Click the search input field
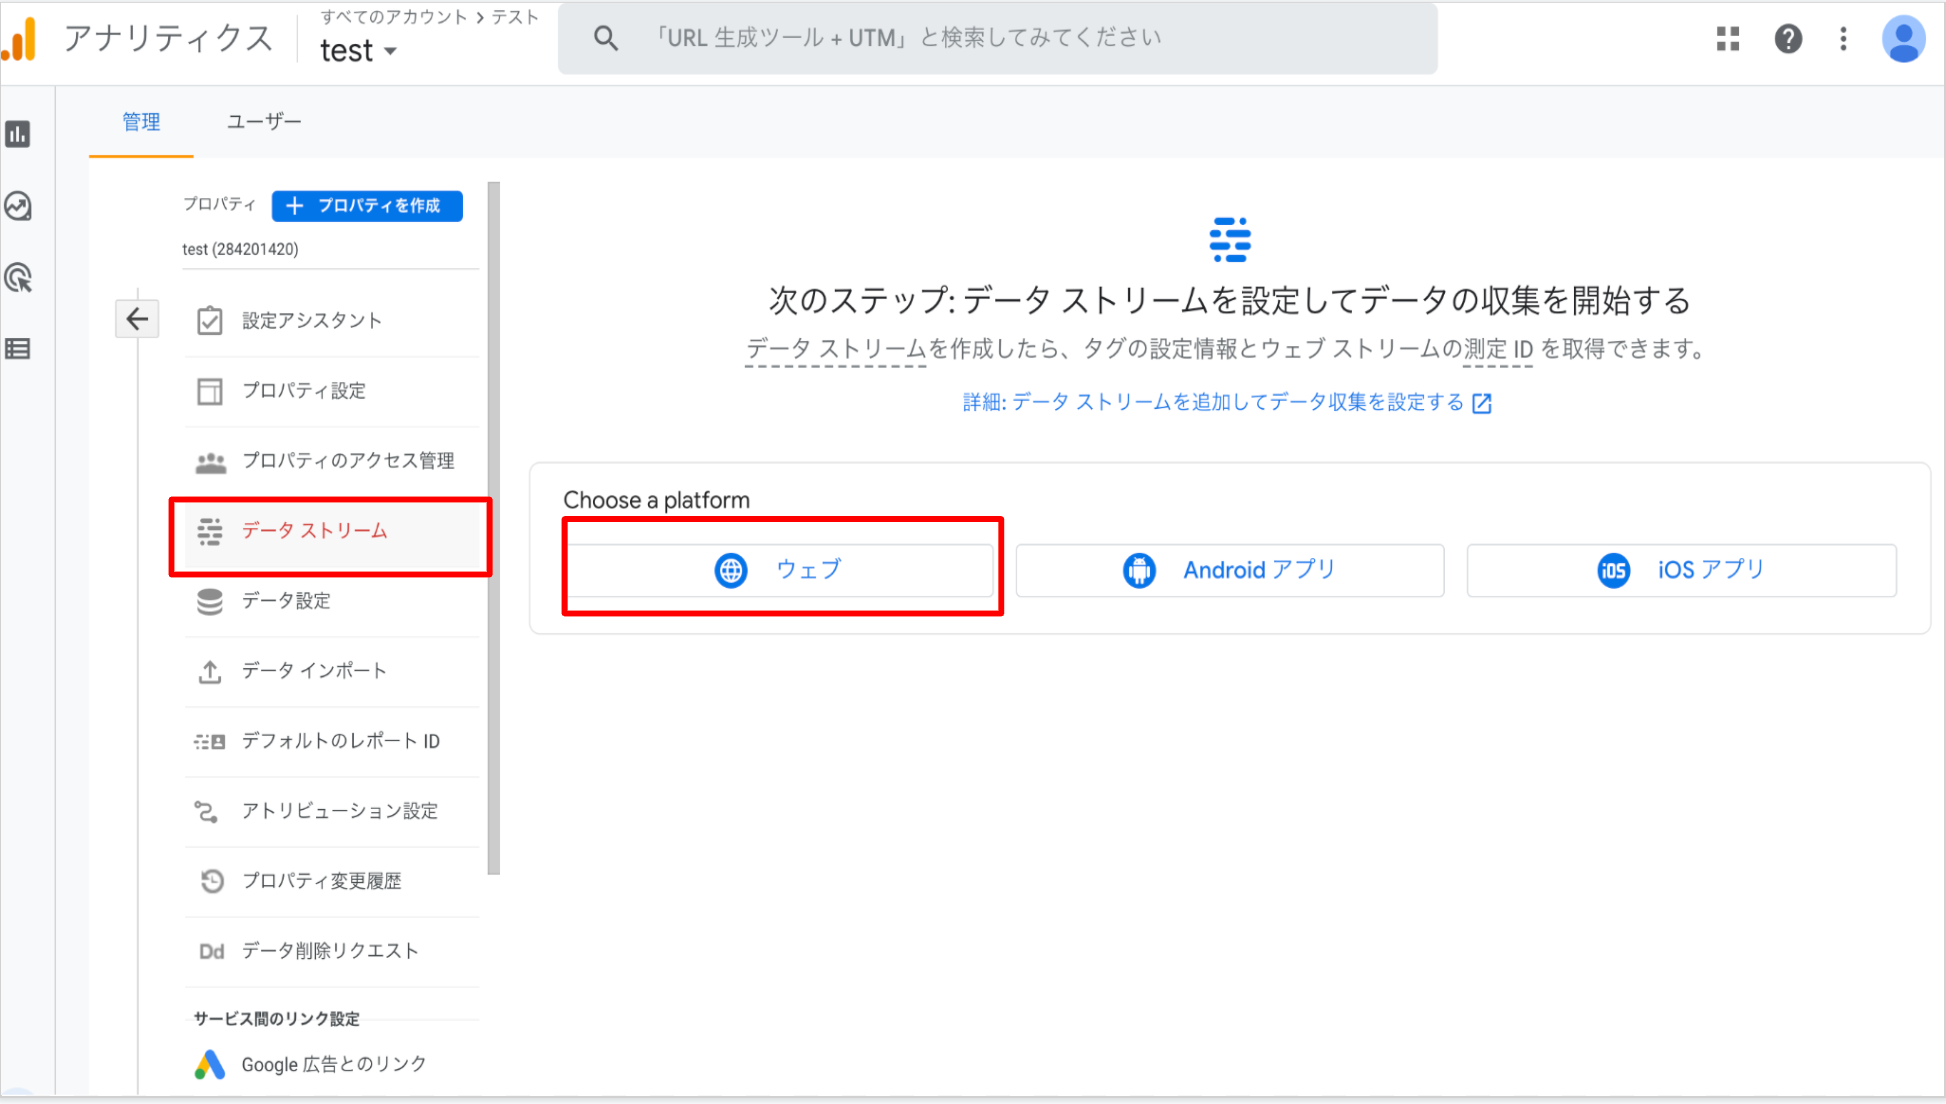This screenshot has width=1946, height=1104. 1000,38
